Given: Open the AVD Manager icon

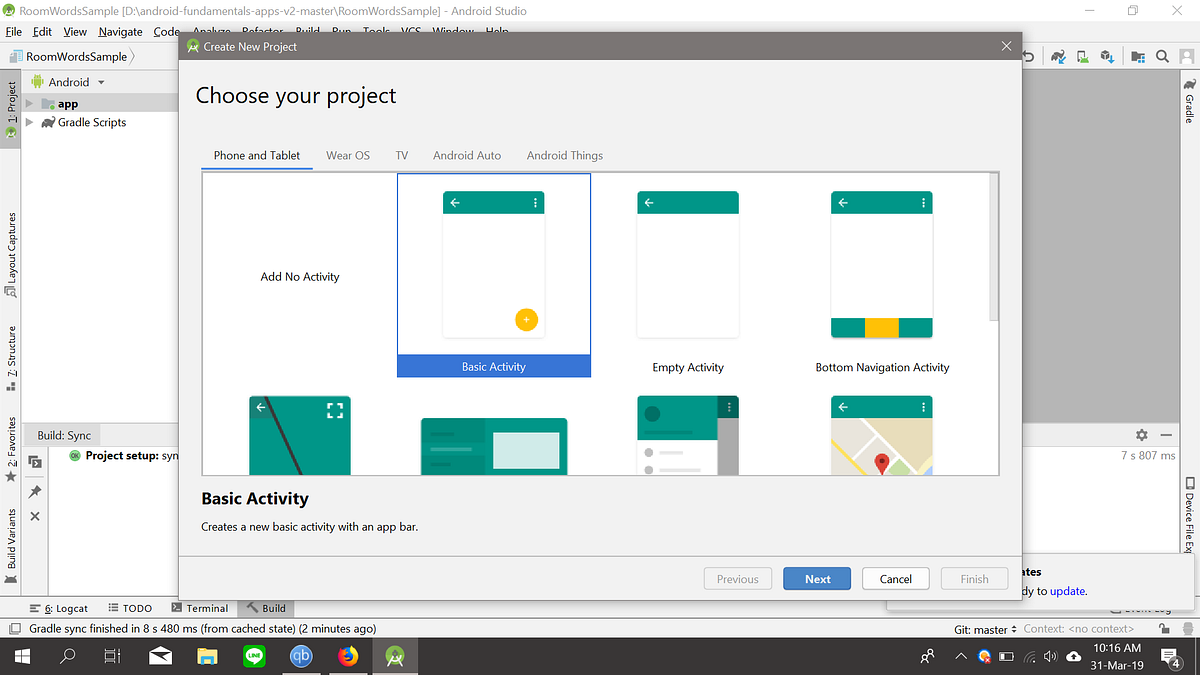Looking at the screenshot, I should (1082, 56).
